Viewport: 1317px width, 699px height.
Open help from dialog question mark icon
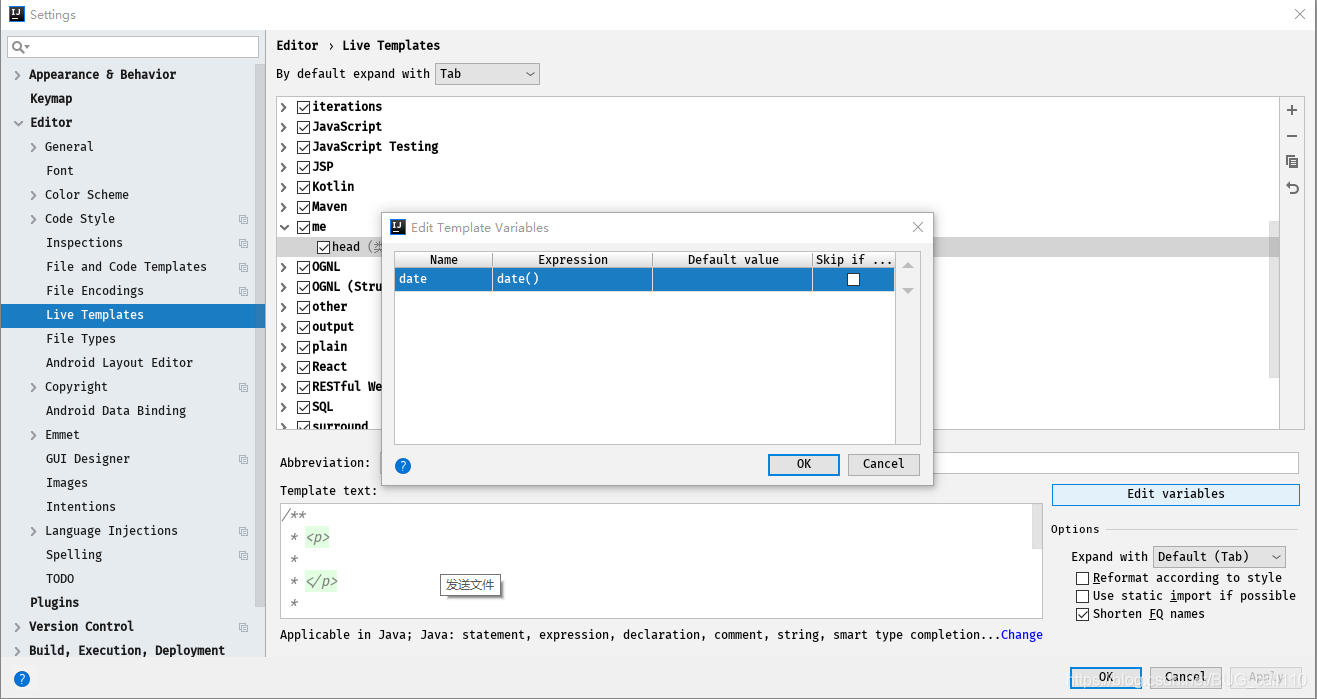[x=402, y=465]
